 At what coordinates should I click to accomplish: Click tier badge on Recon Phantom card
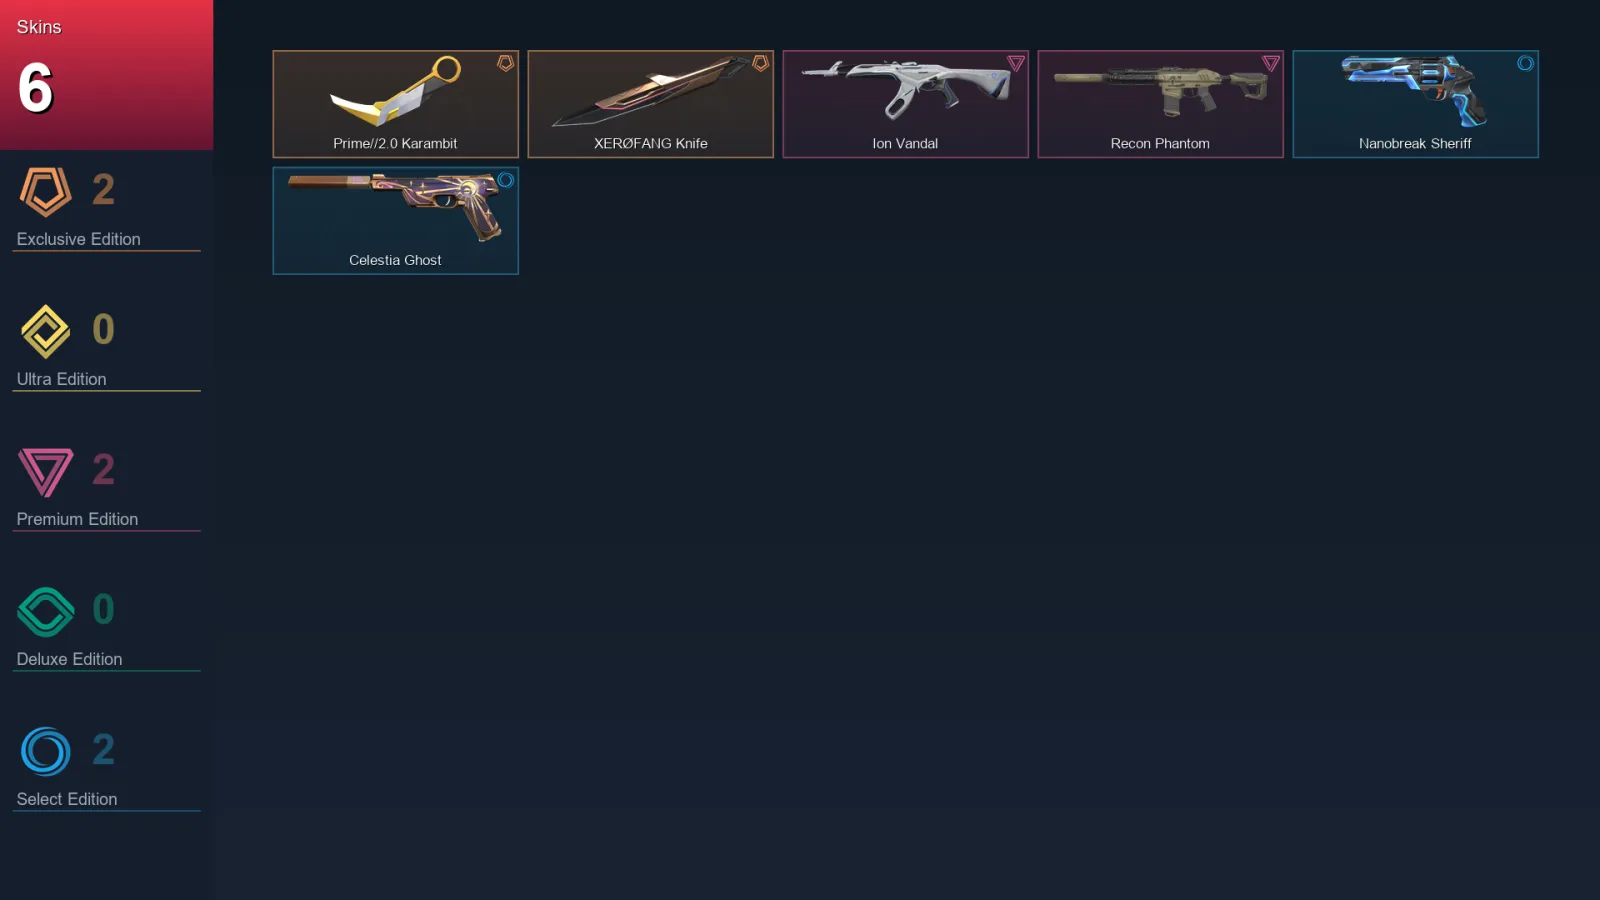coord(1270,63)
